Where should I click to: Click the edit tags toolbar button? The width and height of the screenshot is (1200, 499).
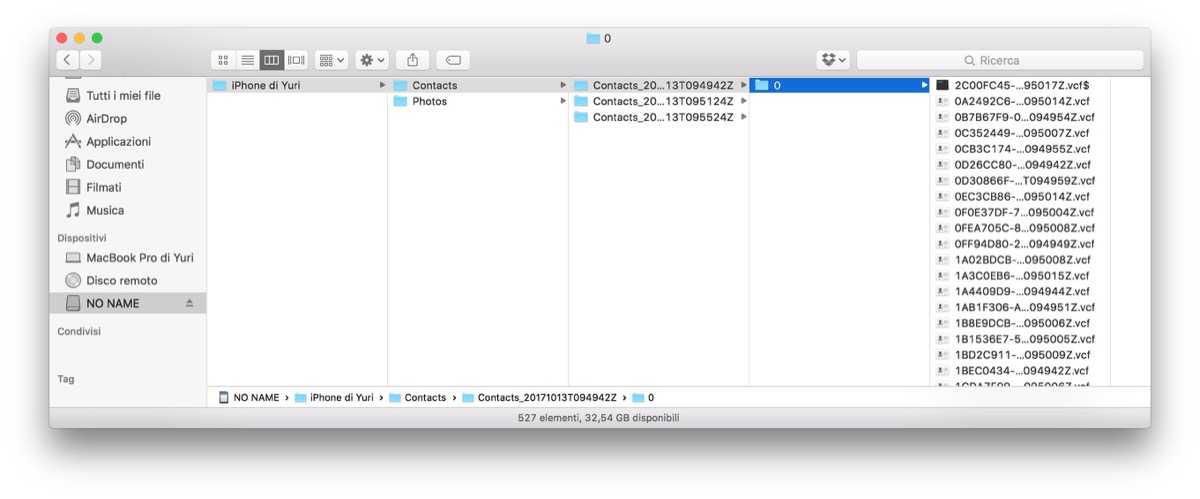pyautogui.click(x=453, y=60)
